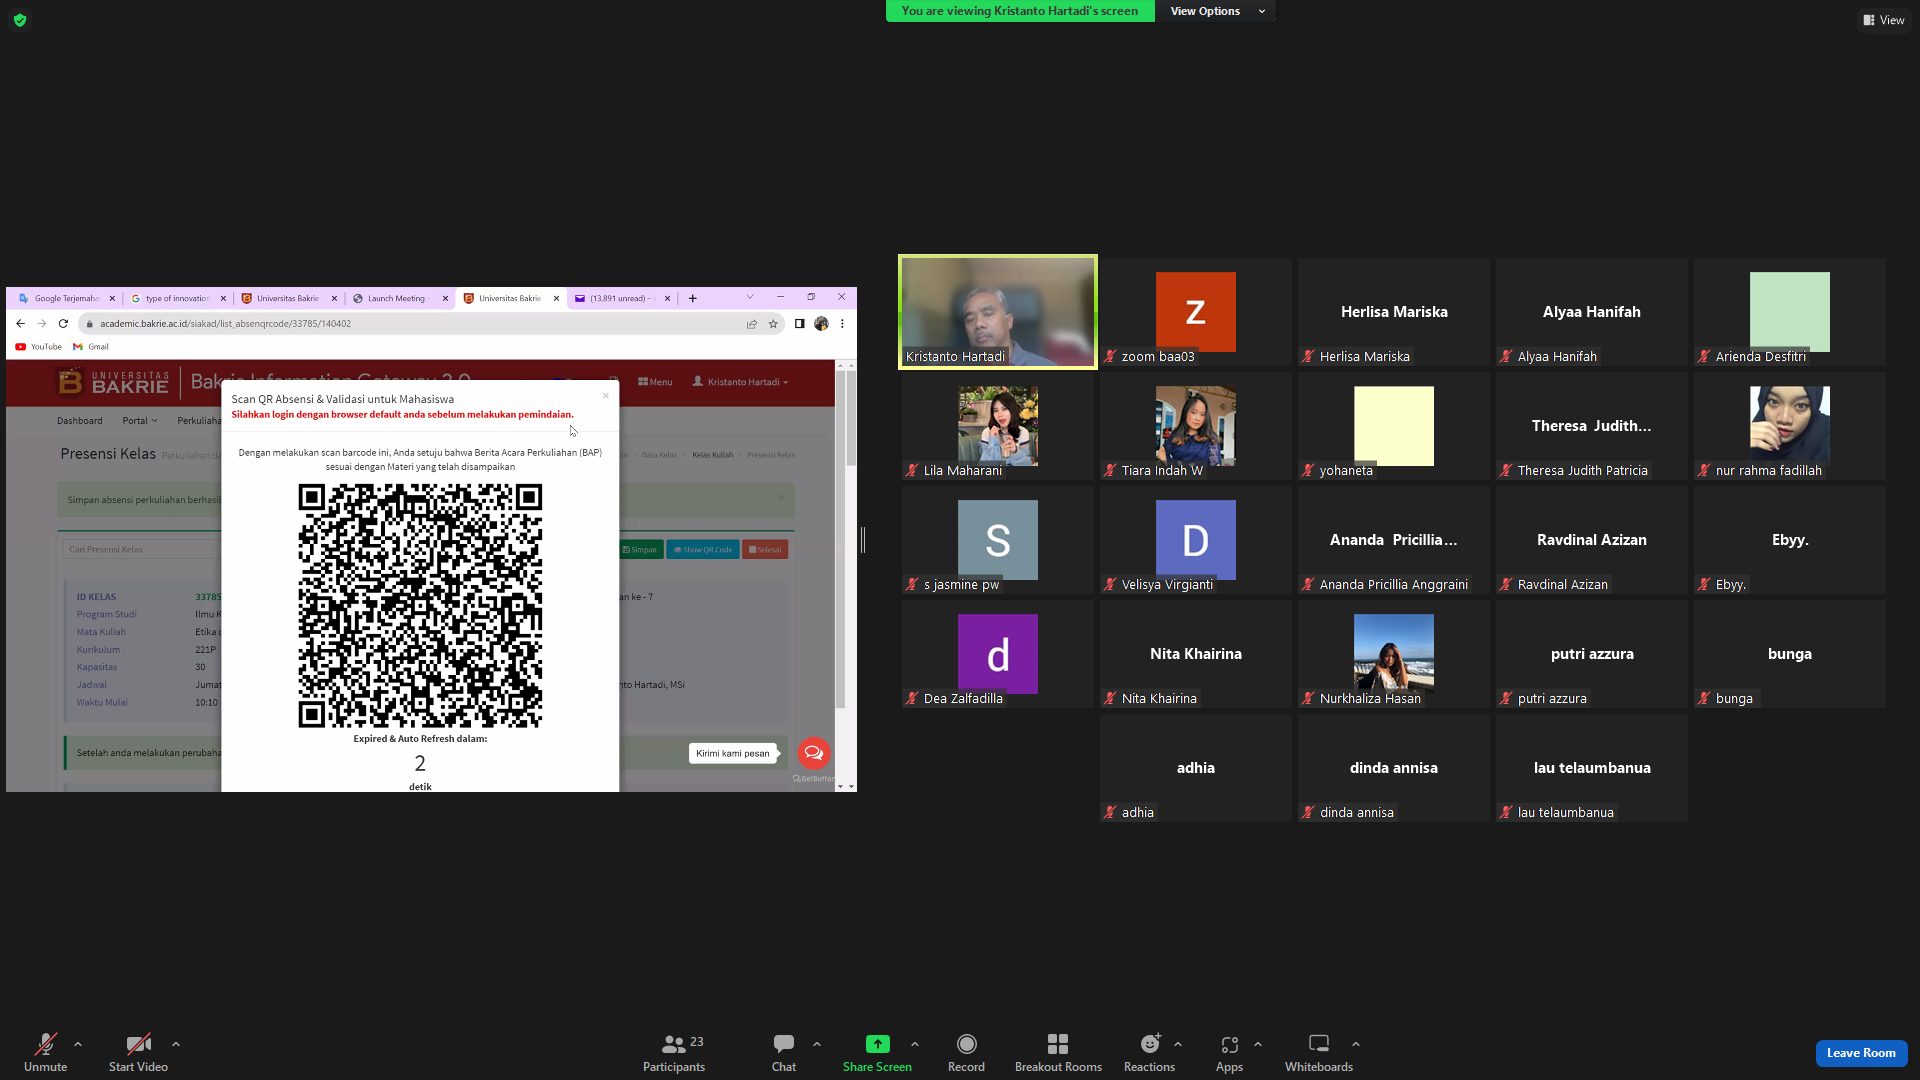Click the Leave Room button
1920x1080 pixels.
pos(1861,1053)
